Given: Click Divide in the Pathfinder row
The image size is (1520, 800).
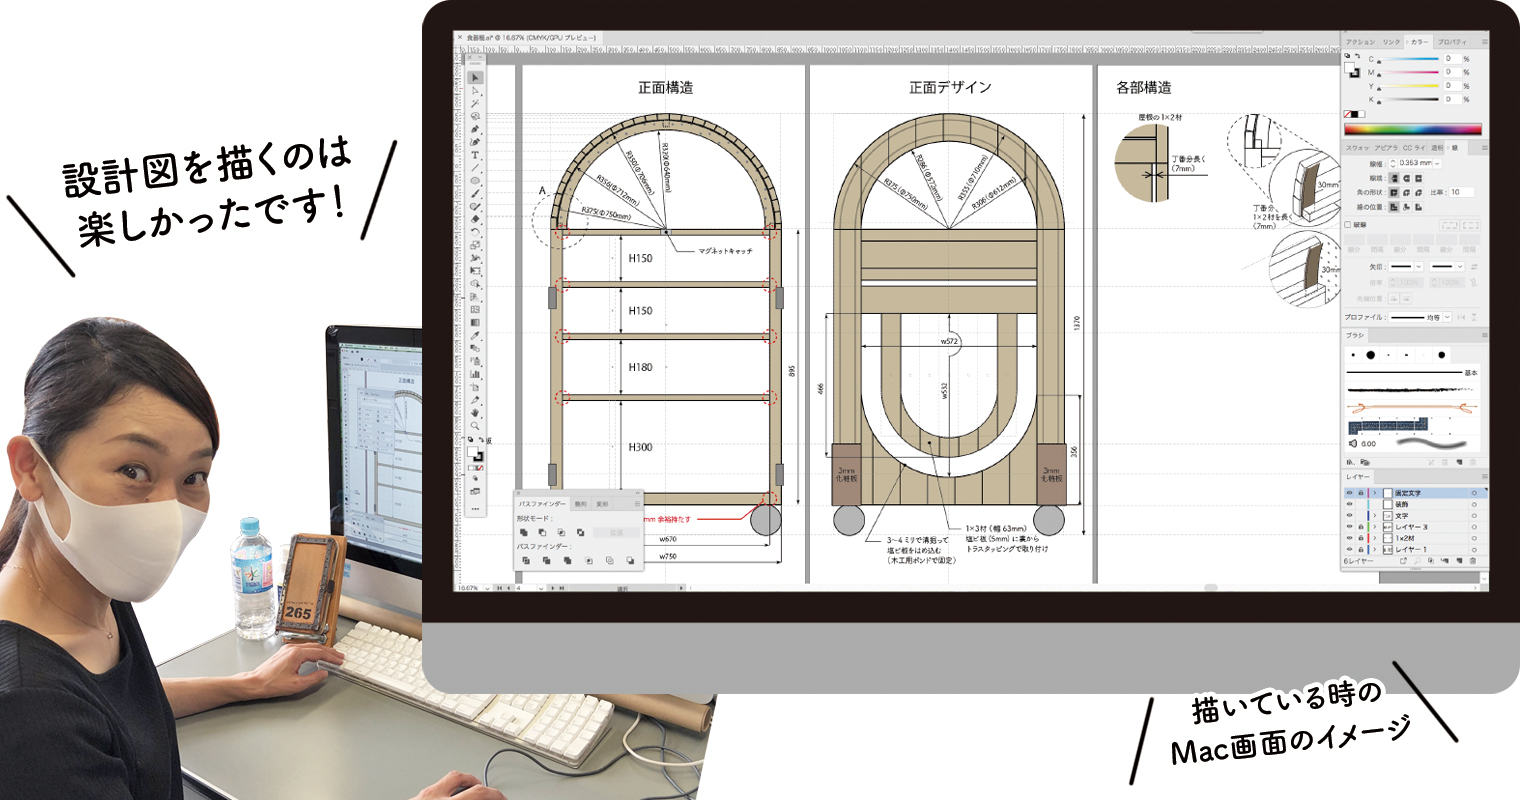Looking at the screenshot, I should tap(525, 560).
